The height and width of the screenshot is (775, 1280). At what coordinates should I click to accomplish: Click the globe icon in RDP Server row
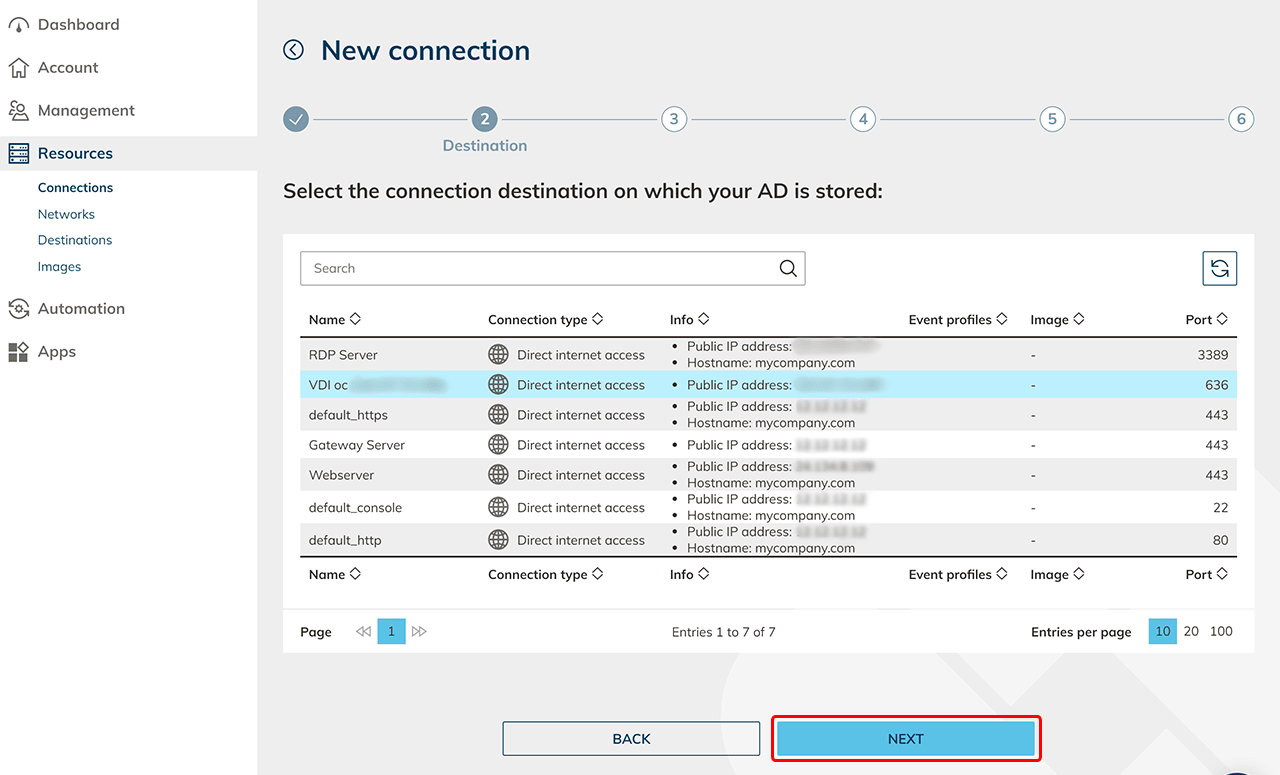[x=498, y=355]
